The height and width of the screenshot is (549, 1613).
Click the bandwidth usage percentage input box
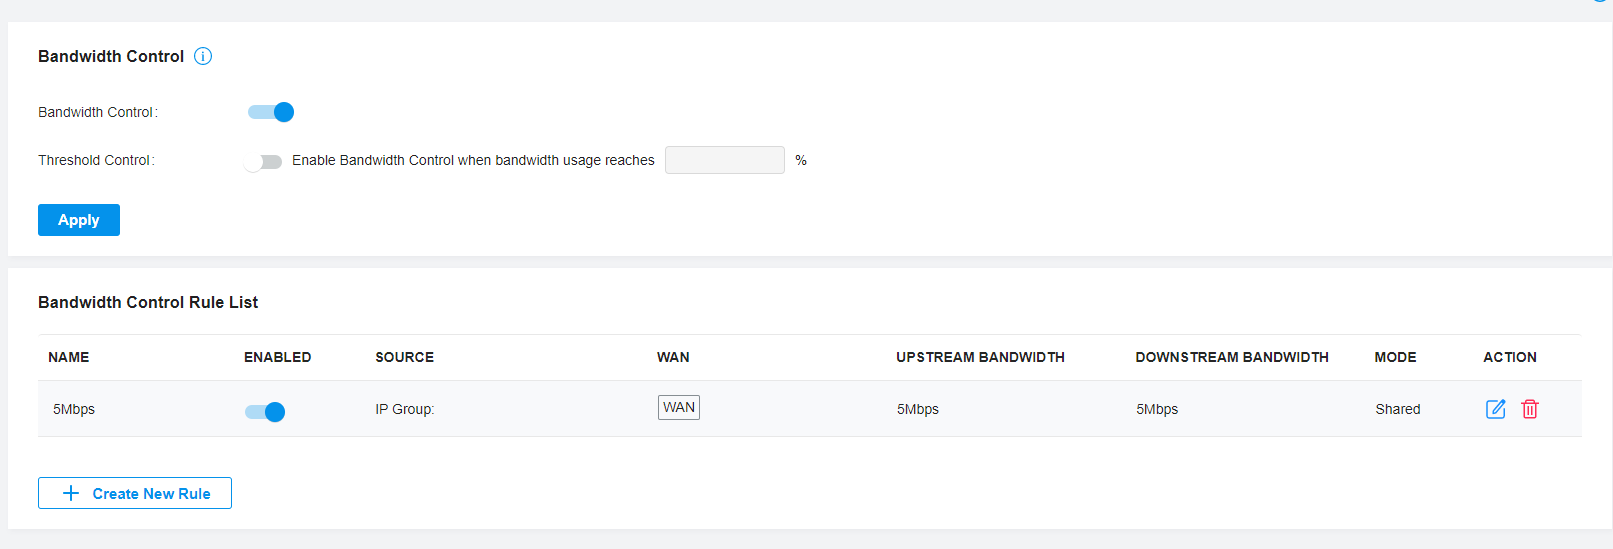[725, 160]
